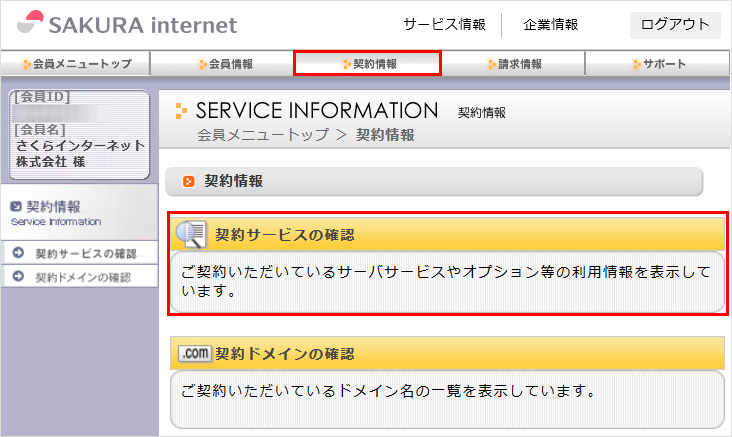Click description text about ドメイン名の一覧

point(388,391)
